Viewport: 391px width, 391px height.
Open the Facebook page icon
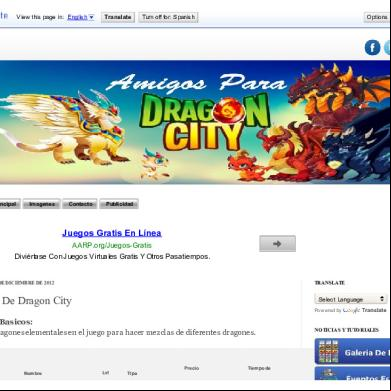(372, 47)
